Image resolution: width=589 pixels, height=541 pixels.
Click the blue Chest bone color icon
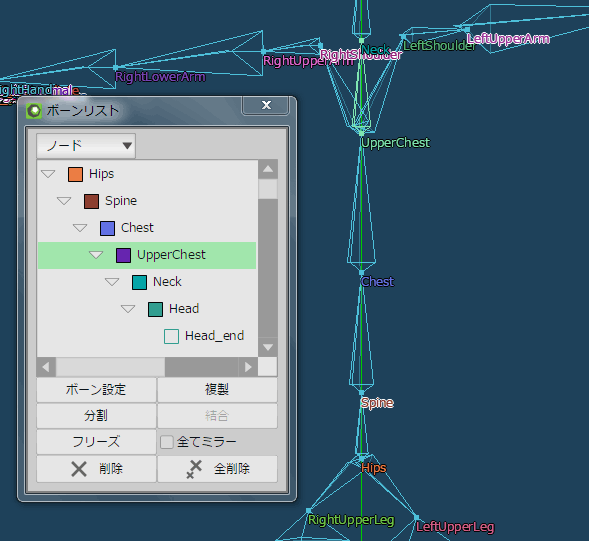(107, 228)
